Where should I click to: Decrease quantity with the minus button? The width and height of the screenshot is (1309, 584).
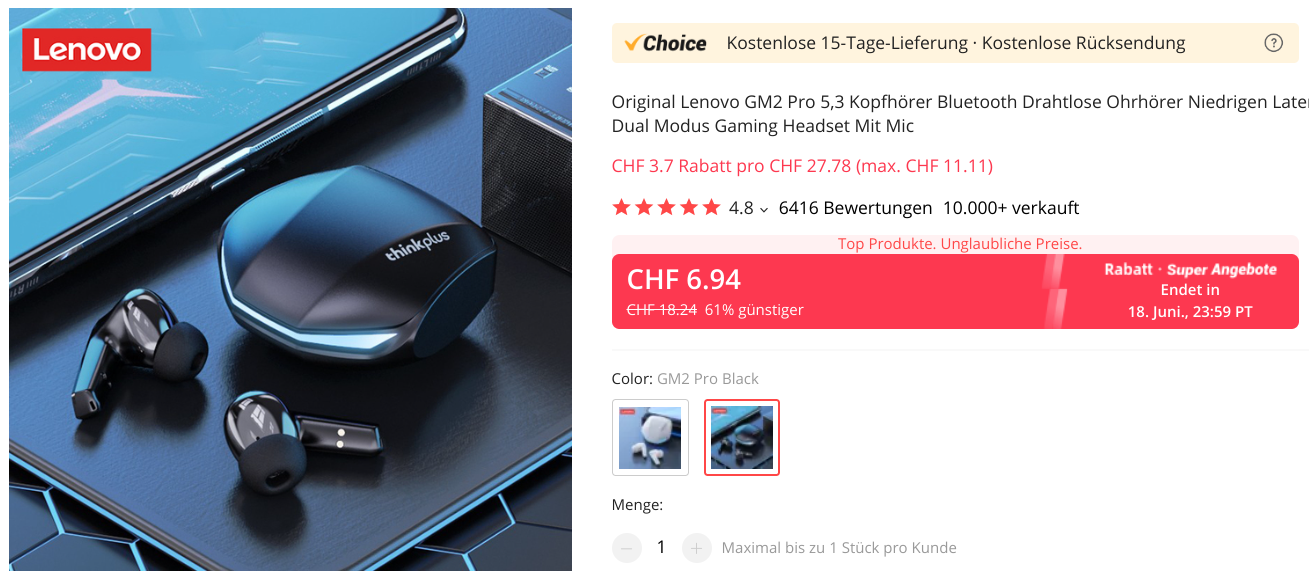coord(626,548)
